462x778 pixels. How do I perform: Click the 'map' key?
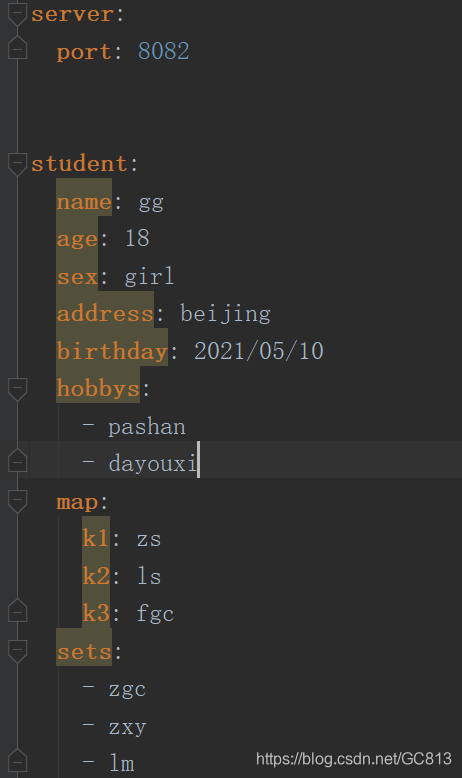click(77, 502)
